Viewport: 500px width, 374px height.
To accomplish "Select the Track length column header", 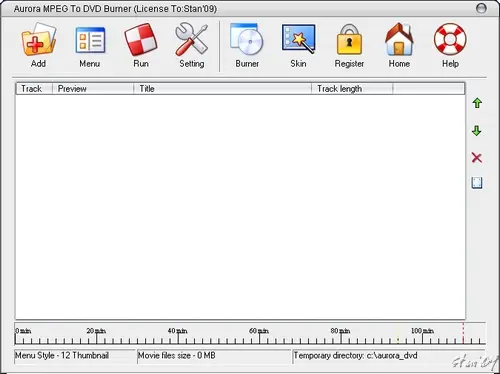I will (x=352, y=89).
